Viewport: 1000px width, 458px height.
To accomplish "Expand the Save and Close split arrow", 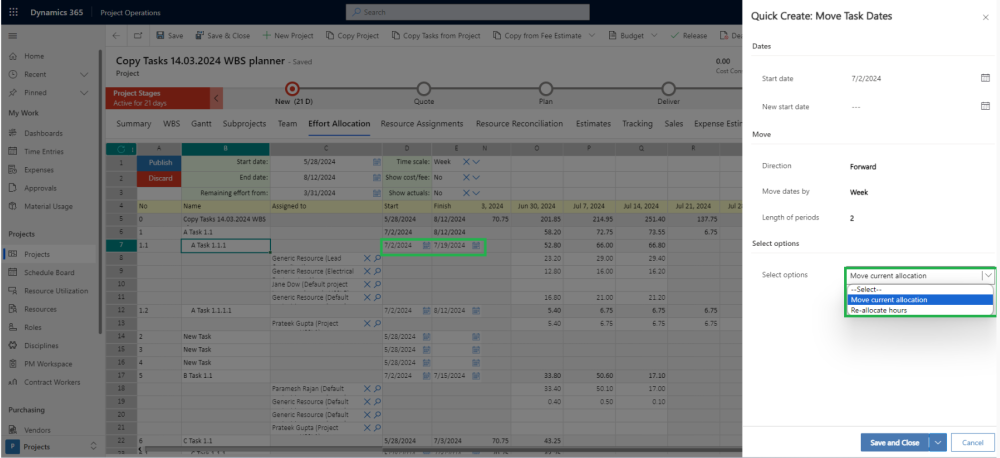I will (x=938, y=443).
